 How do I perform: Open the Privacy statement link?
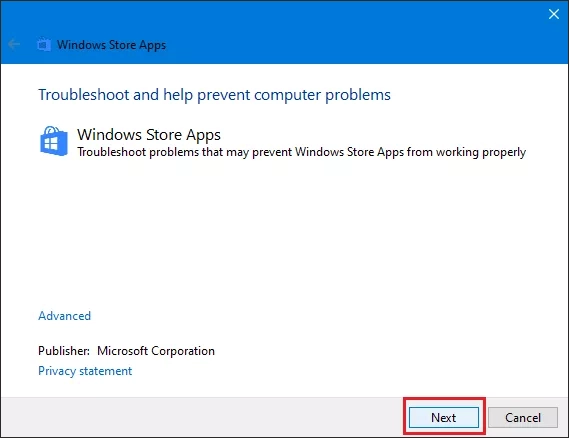pos(85,371)
